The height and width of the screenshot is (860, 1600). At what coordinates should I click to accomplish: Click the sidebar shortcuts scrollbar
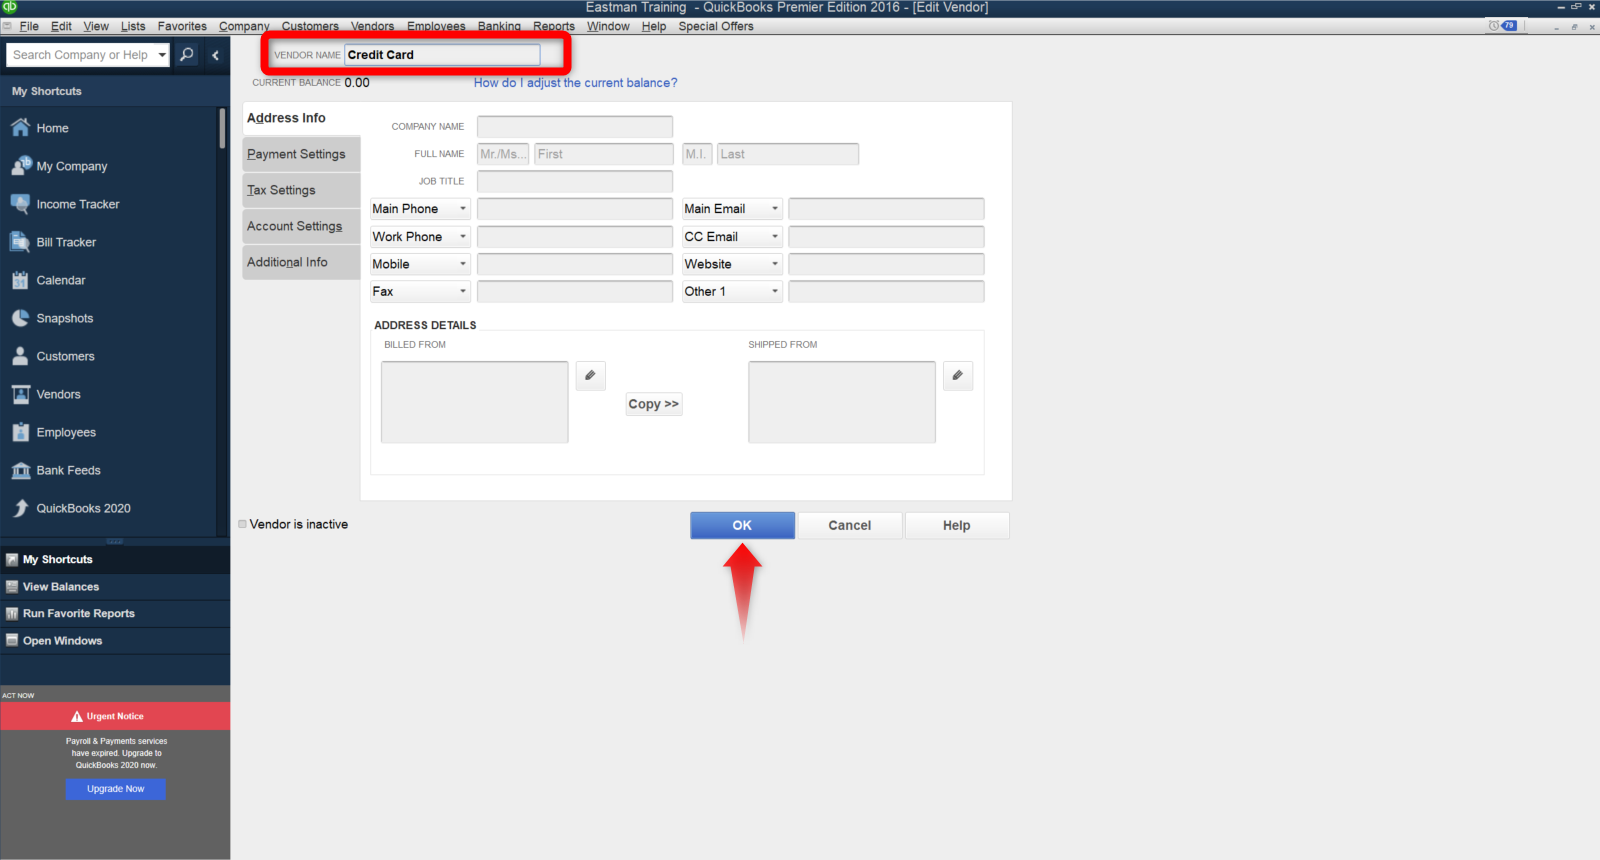(222, 128)
